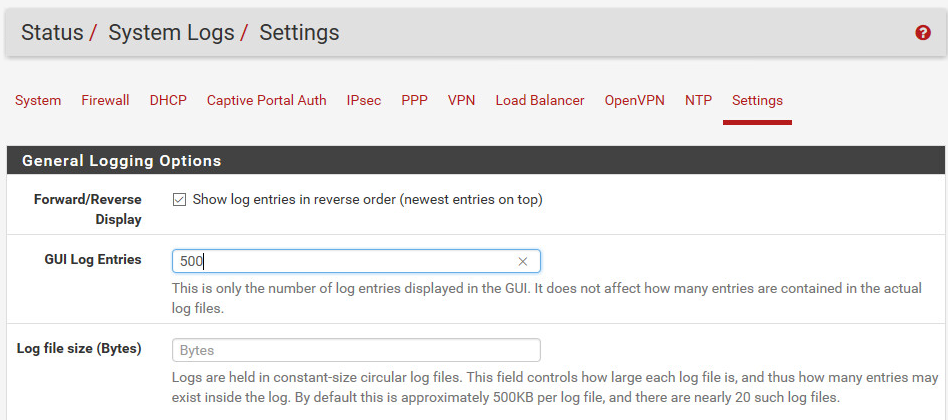Open the NTP tab
This screenshot has height=420, width=948.
pyautogui.click(x=698, y=100)
